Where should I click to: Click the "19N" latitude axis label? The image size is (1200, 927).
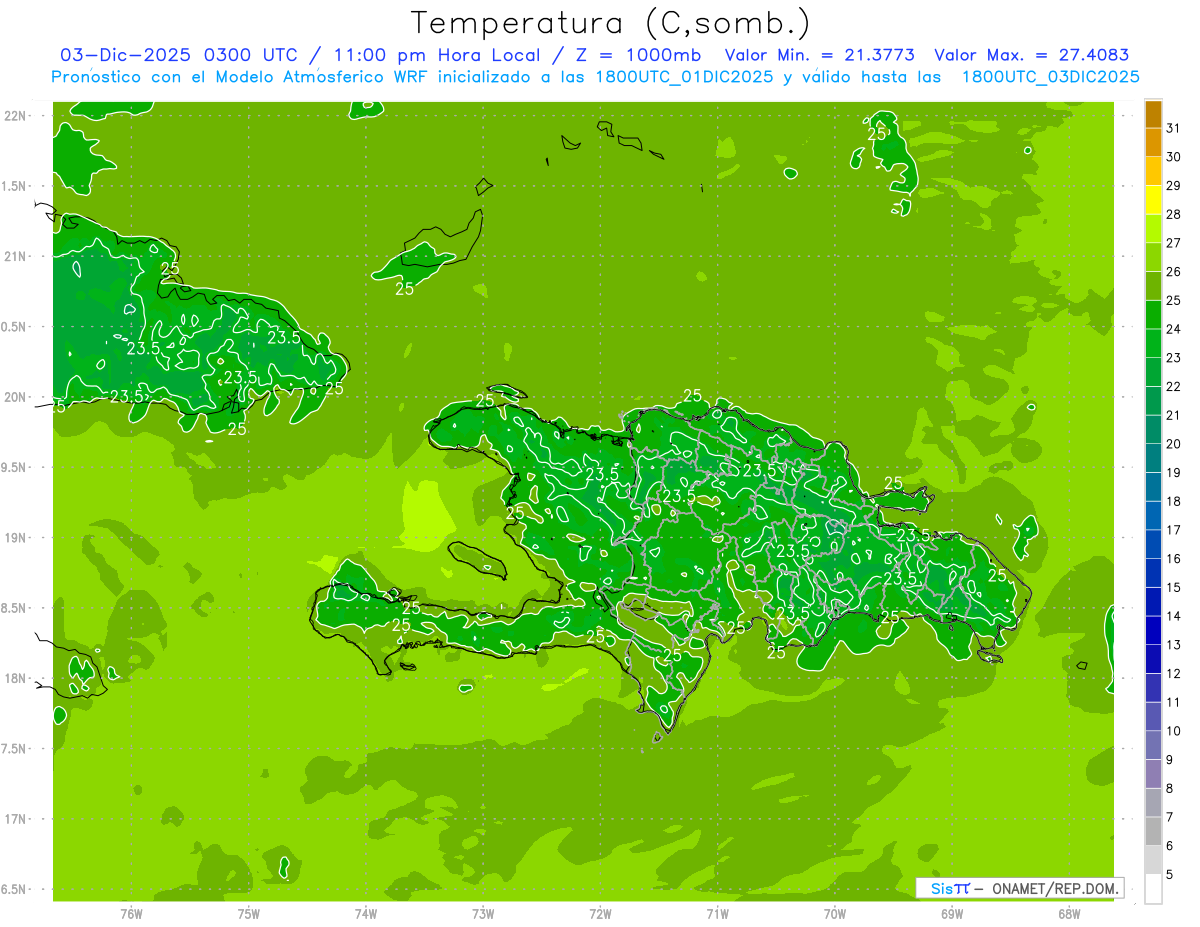coord(15,538)
